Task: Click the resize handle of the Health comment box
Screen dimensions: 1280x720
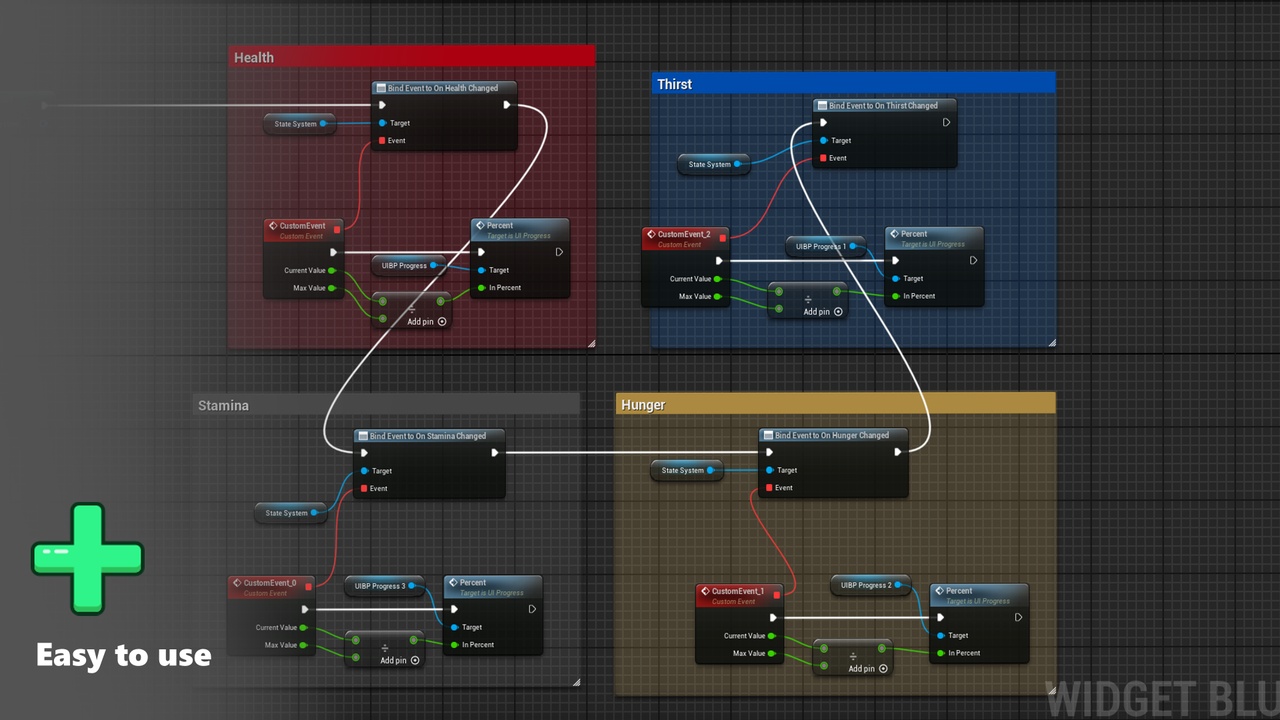Action: (591, 343)
